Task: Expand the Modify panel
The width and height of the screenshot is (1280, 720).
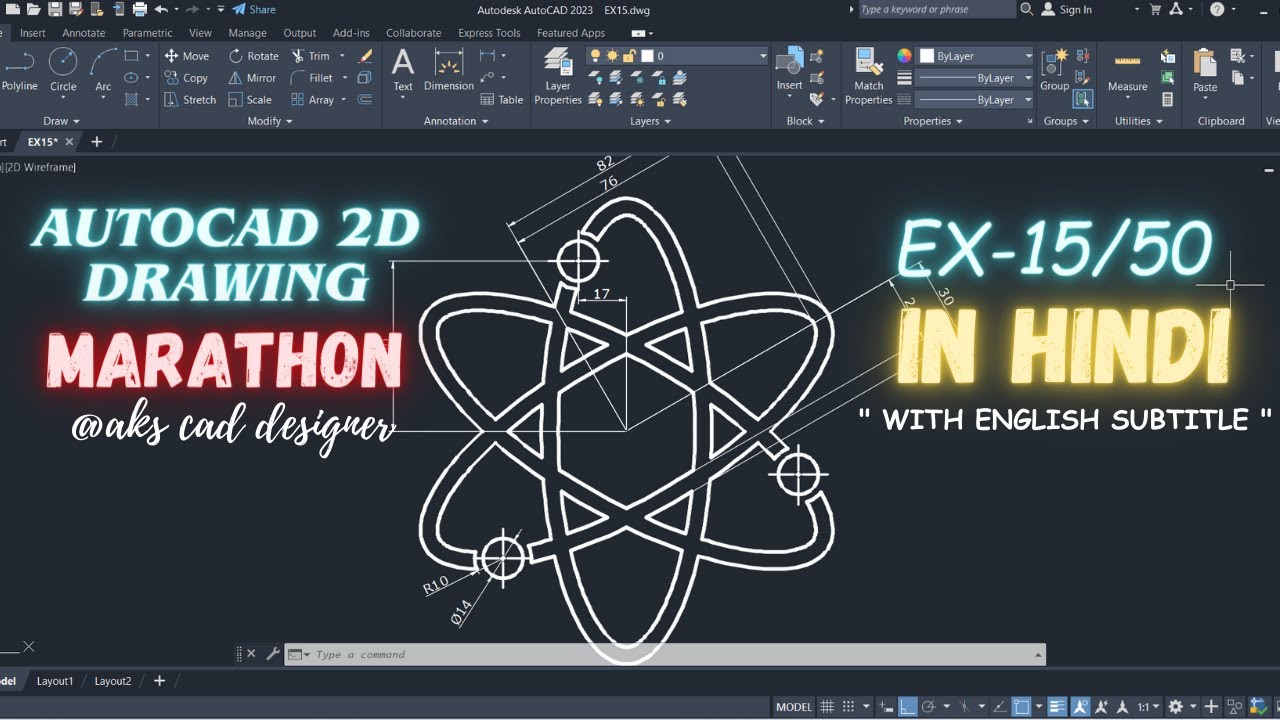Action: click(x=270, y=121)
